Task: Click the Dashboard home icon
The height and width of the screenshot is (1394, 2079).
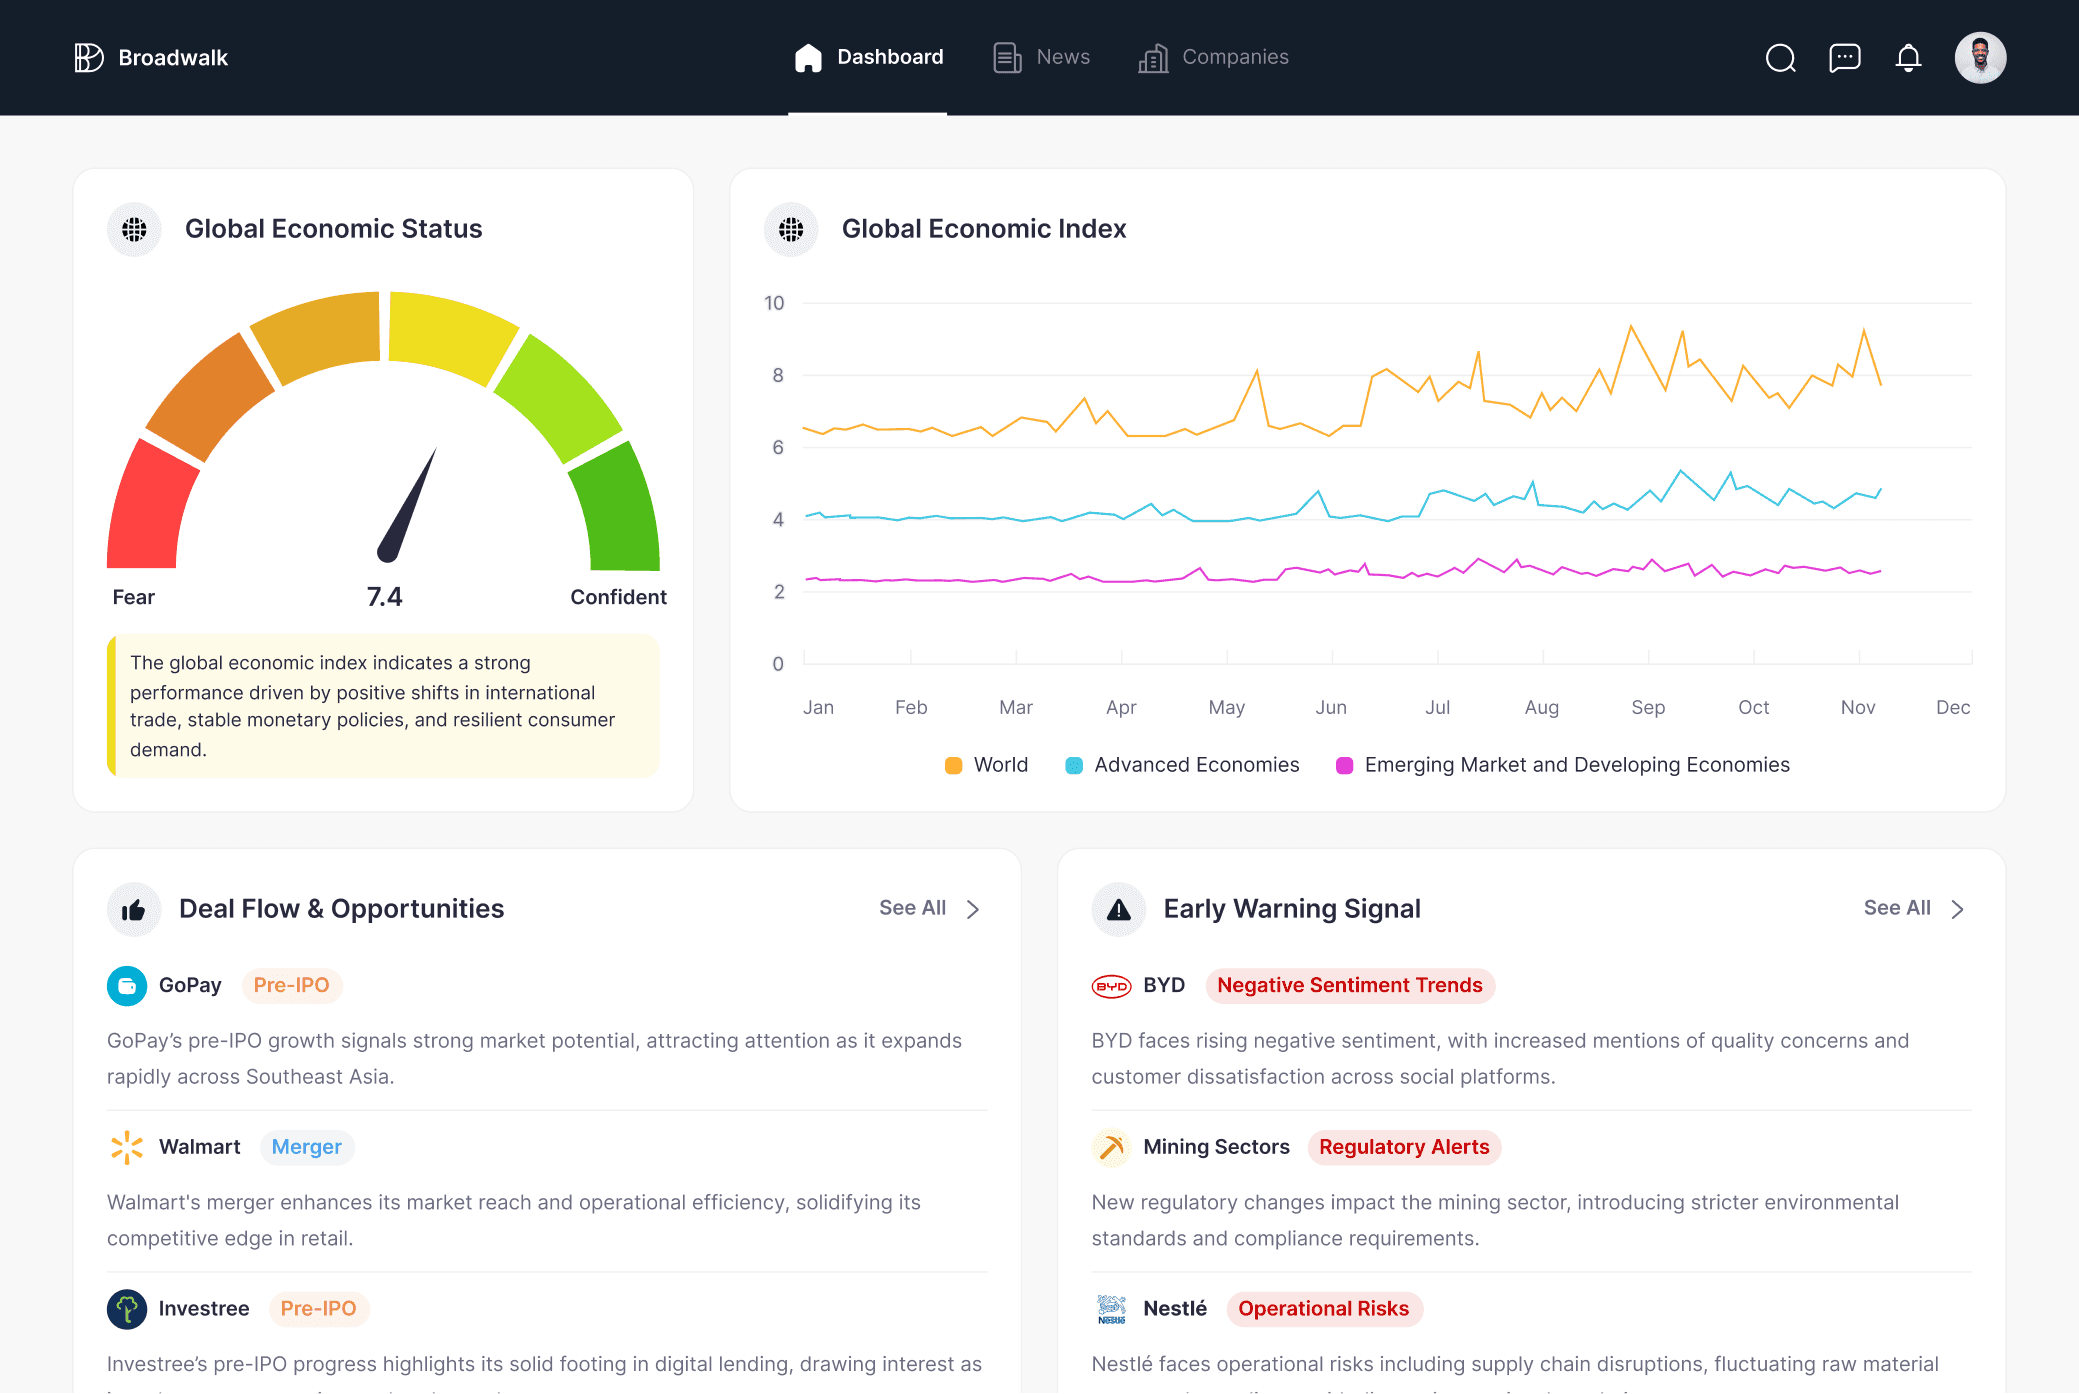Action: click(808, 58)
